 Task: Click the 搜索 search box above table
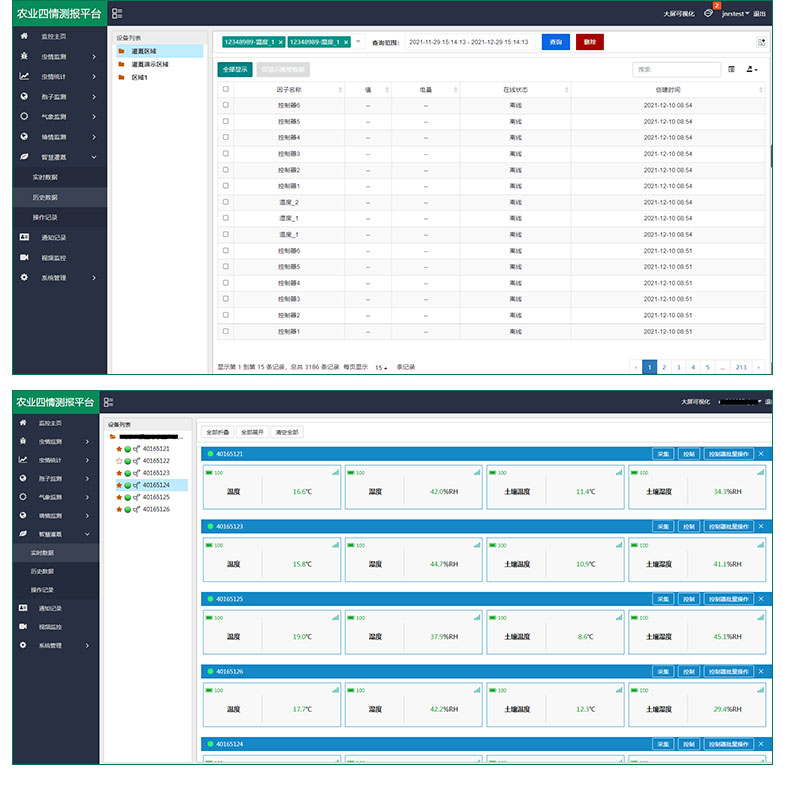676,69
